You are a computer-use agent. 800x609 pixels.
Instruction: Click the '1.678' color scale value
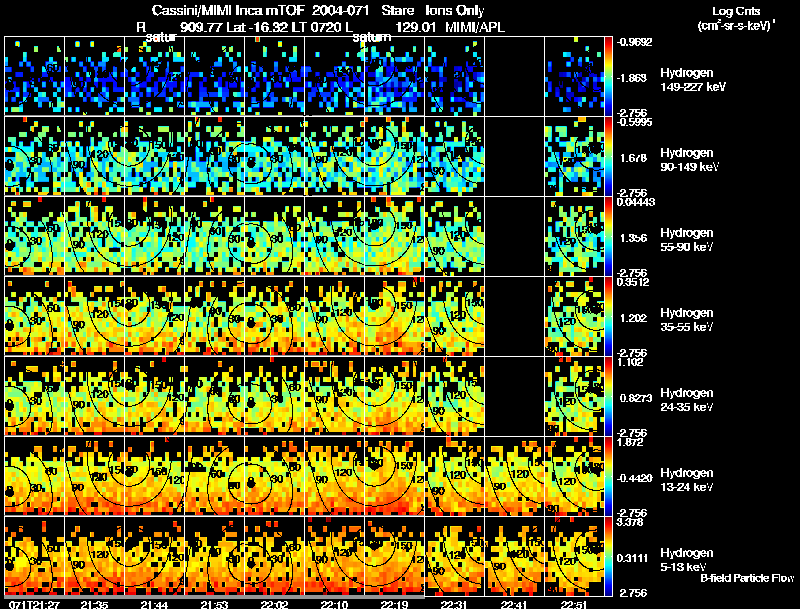[x=633, y=158]
